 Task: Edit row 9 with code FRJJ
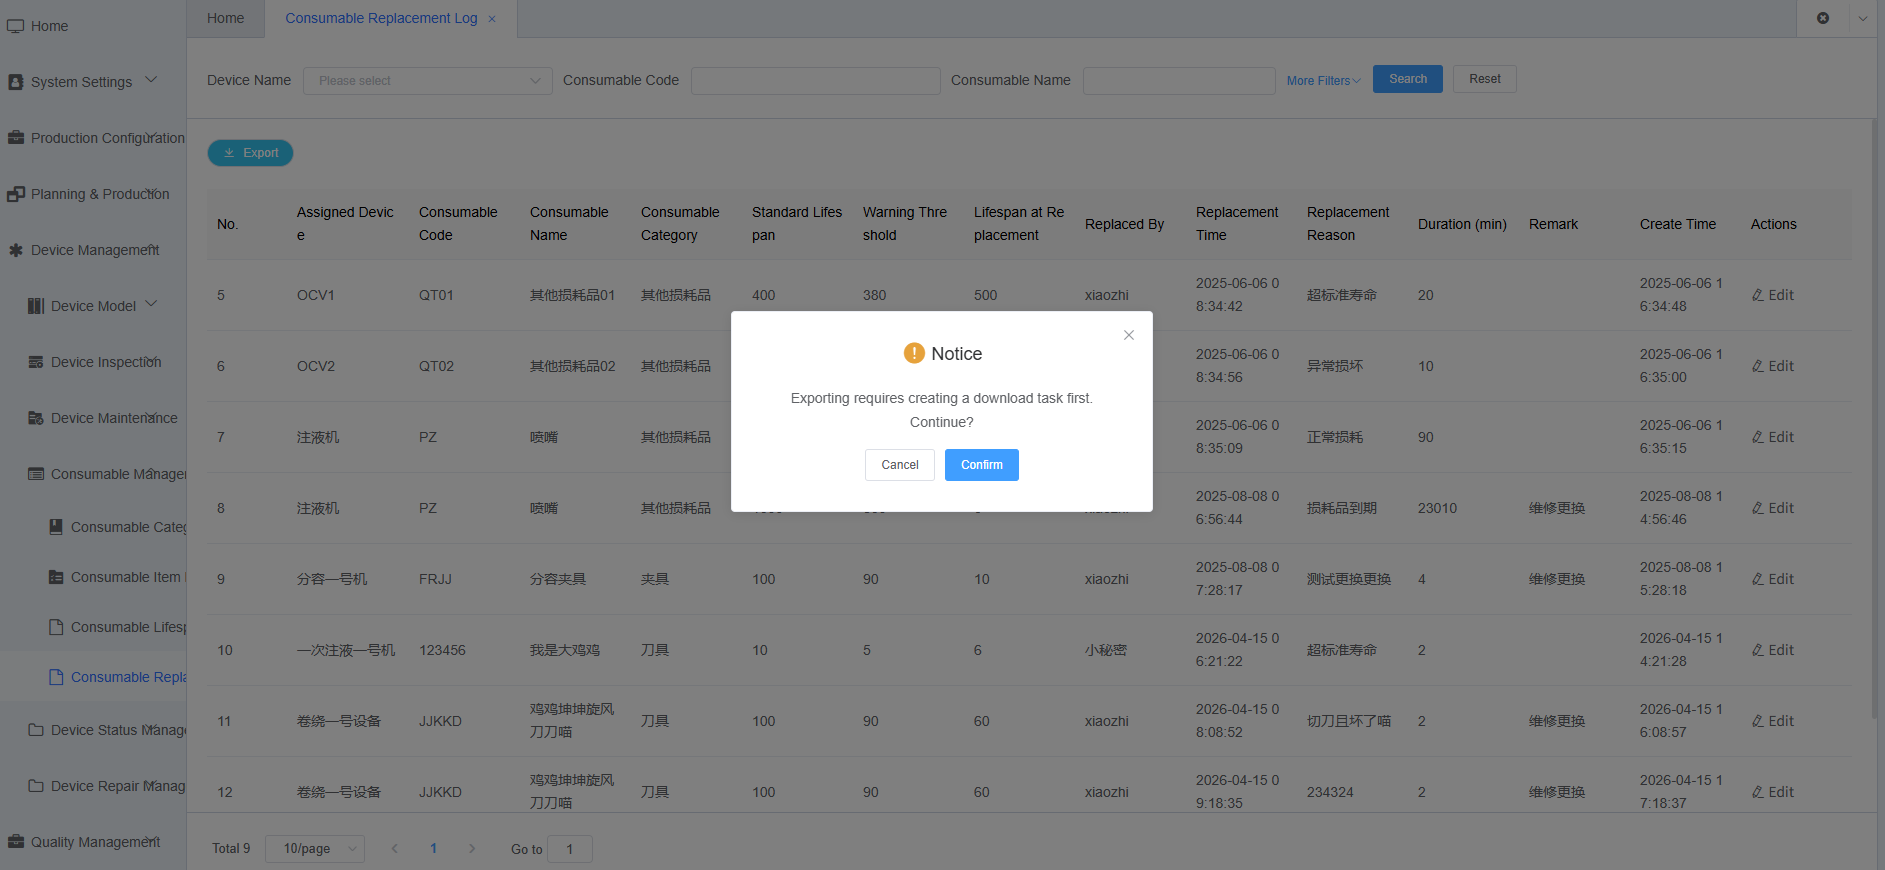point(1772,579)
